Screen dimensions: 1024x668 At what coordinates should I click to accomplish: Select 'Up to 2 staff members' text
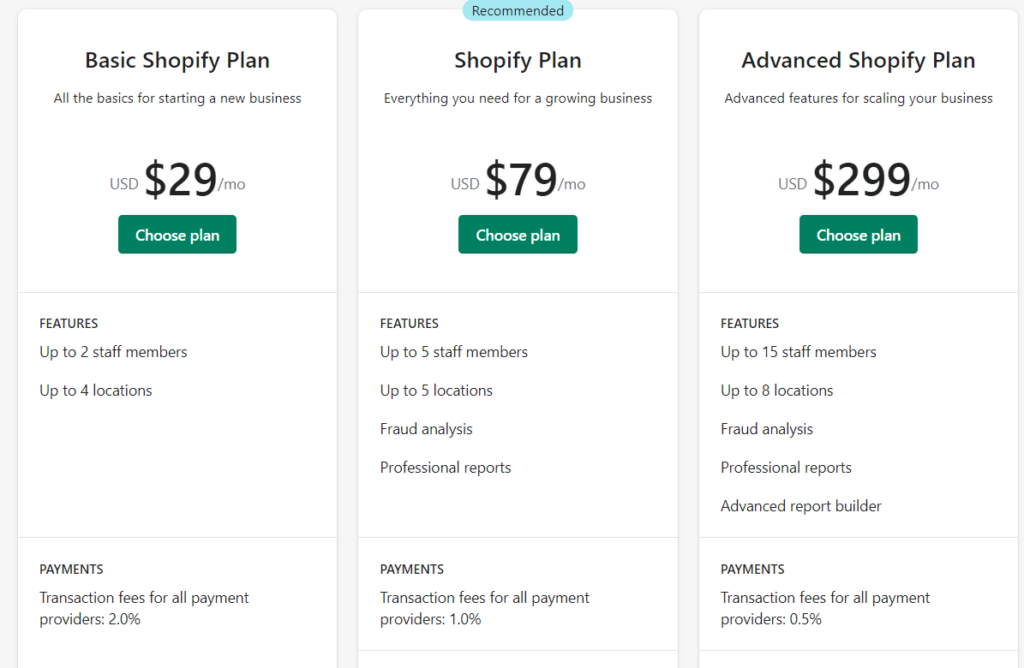pyautogui.click(x=113, y=352)
